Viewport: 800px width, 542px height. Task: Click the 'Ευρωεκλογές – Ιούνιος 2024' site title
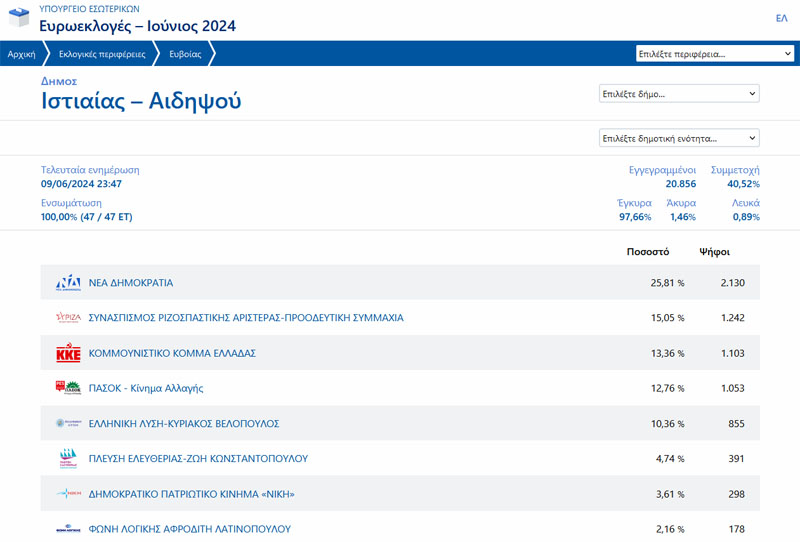point(138,26)
